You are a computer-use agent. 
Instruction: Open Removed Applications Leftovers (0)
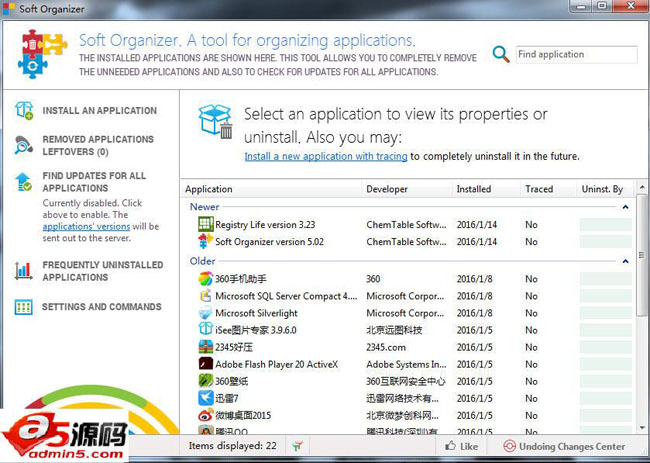pyautogui.click(x=98, y=145)
